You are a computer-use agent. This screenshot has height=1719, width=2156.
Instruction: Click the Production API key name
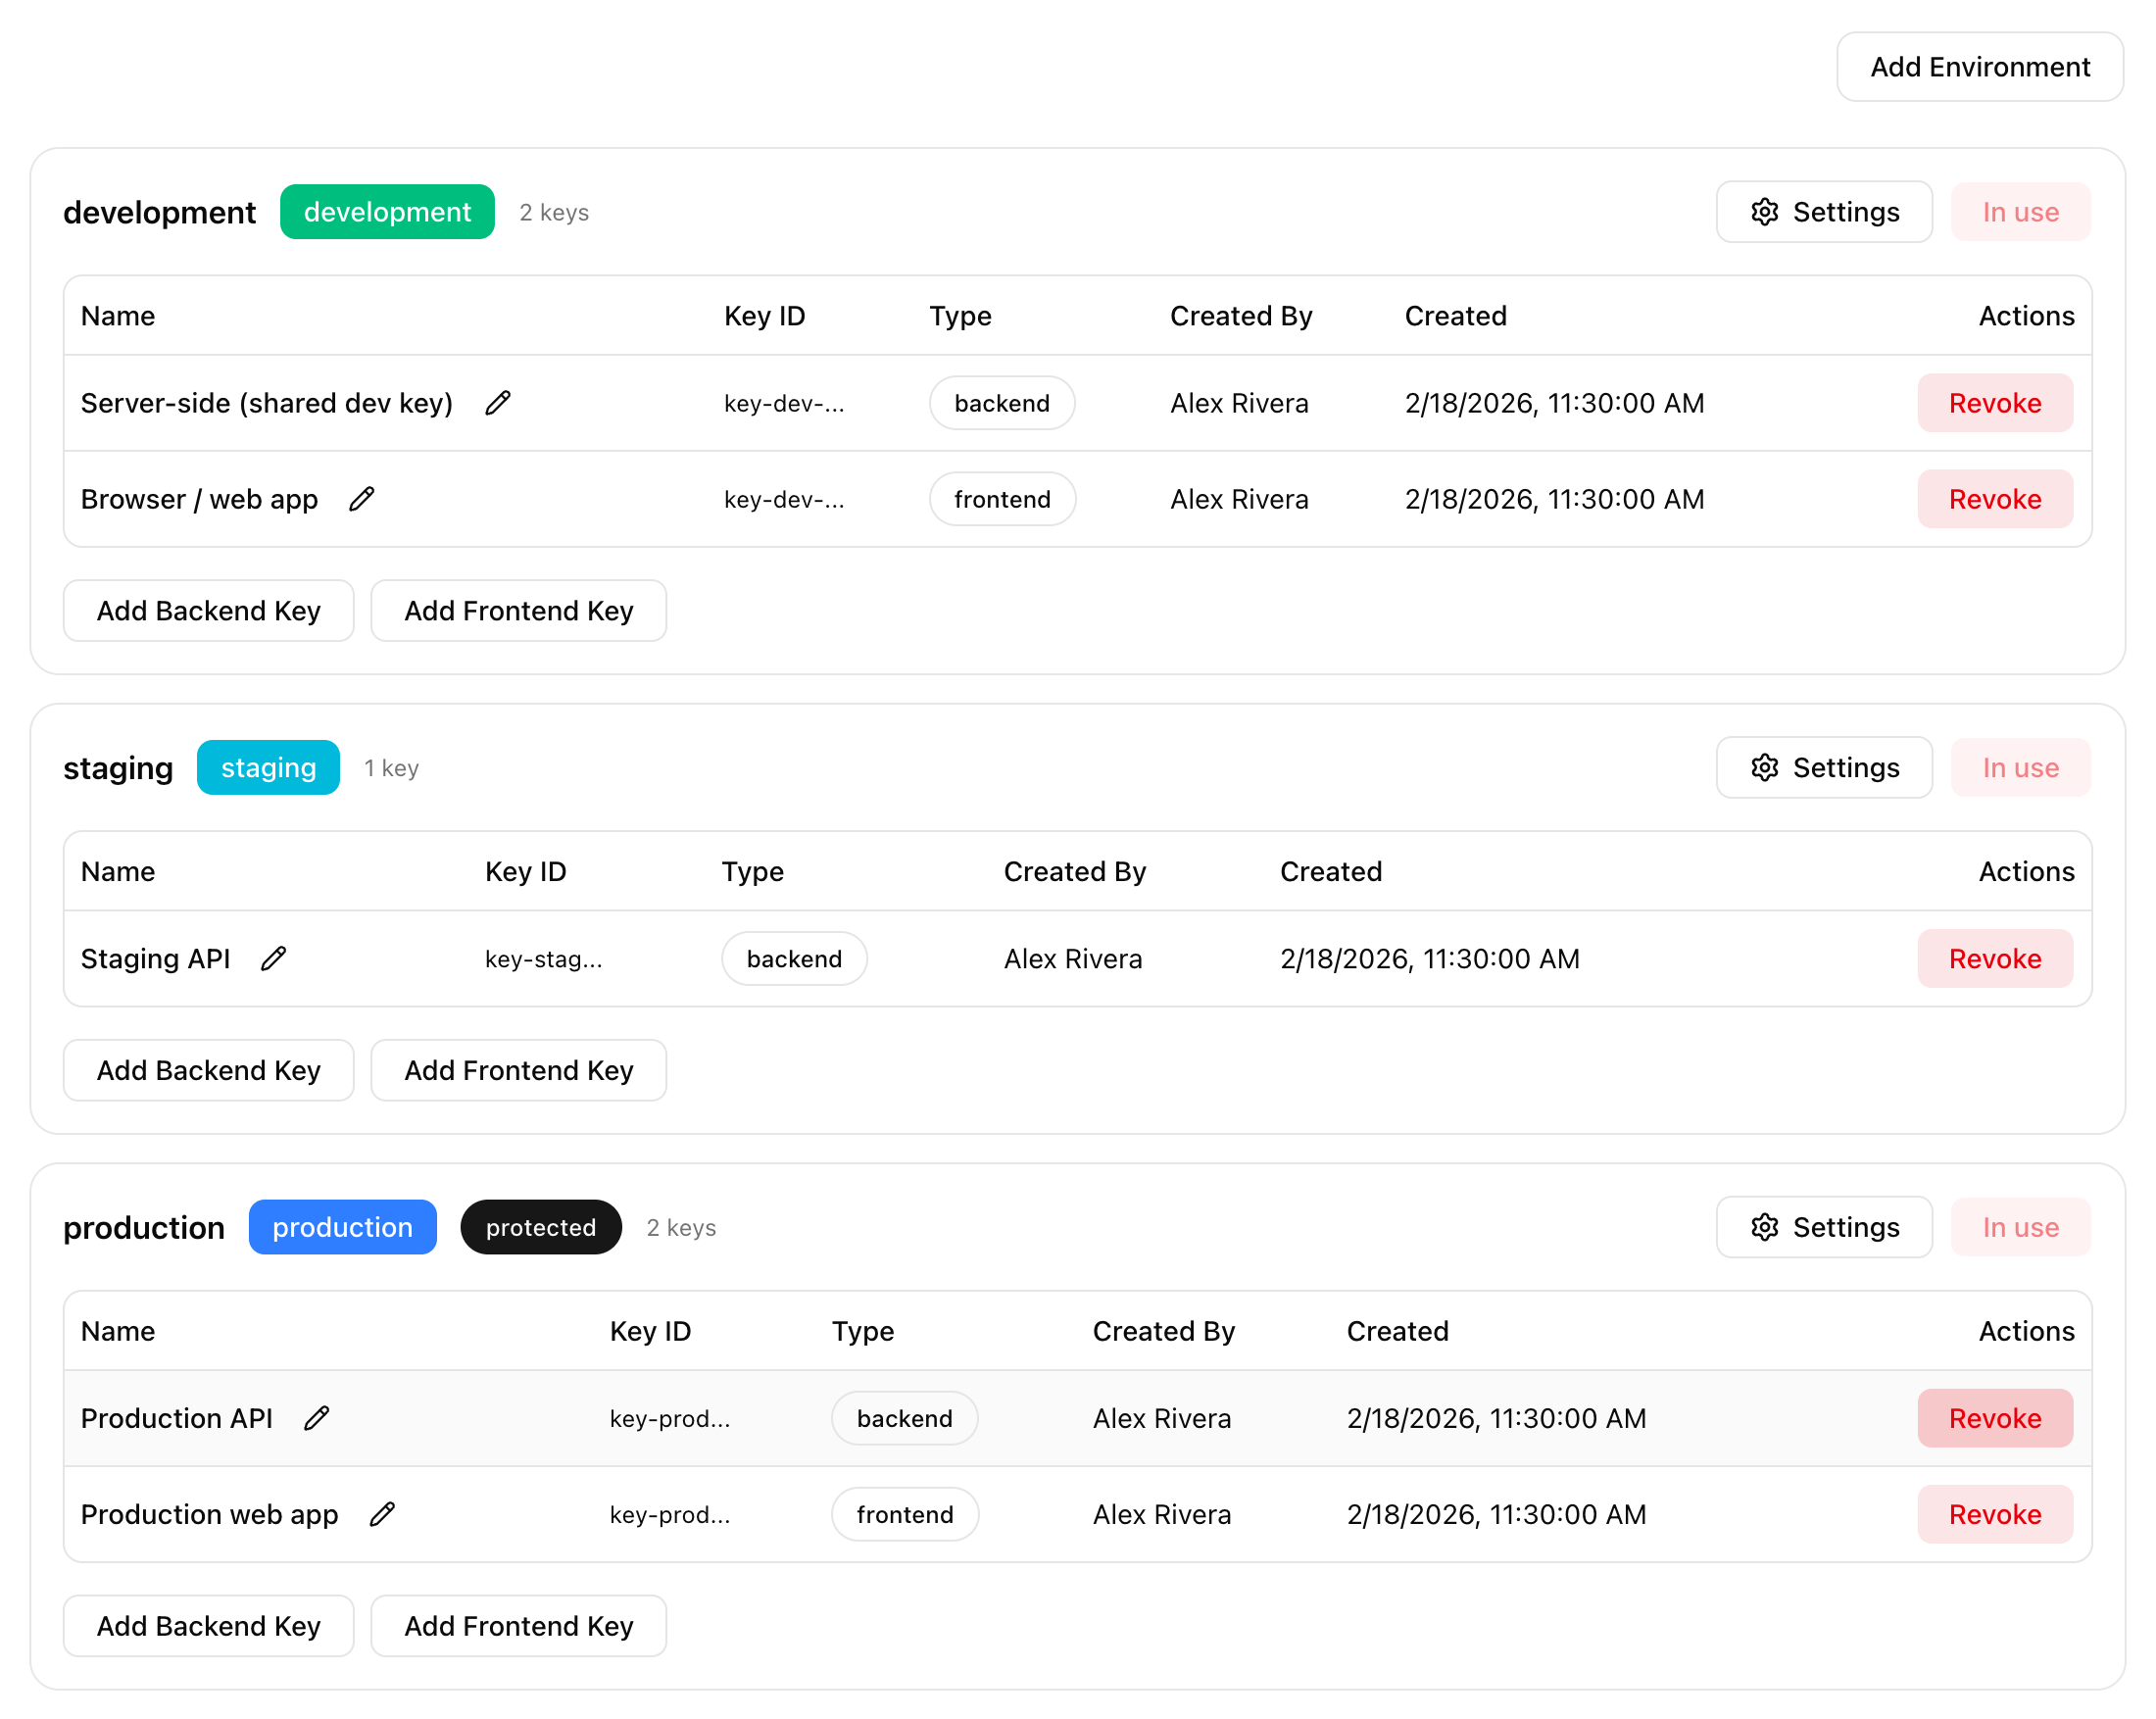pos(176,1418)
